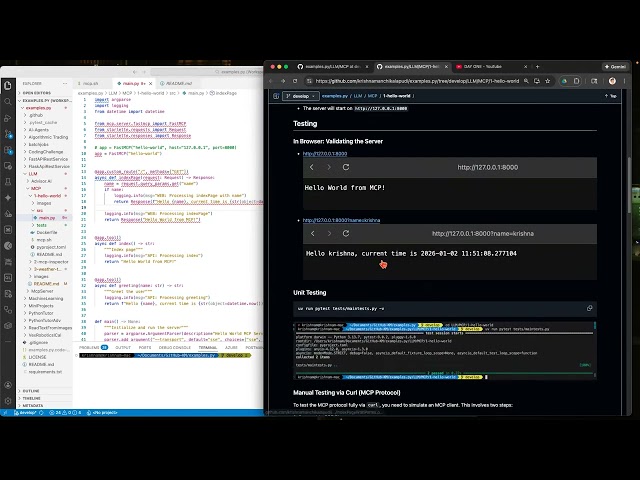Open the Explorer view in VS Code
The height and width of the screenshot is (480, 640).
point(8,85)
